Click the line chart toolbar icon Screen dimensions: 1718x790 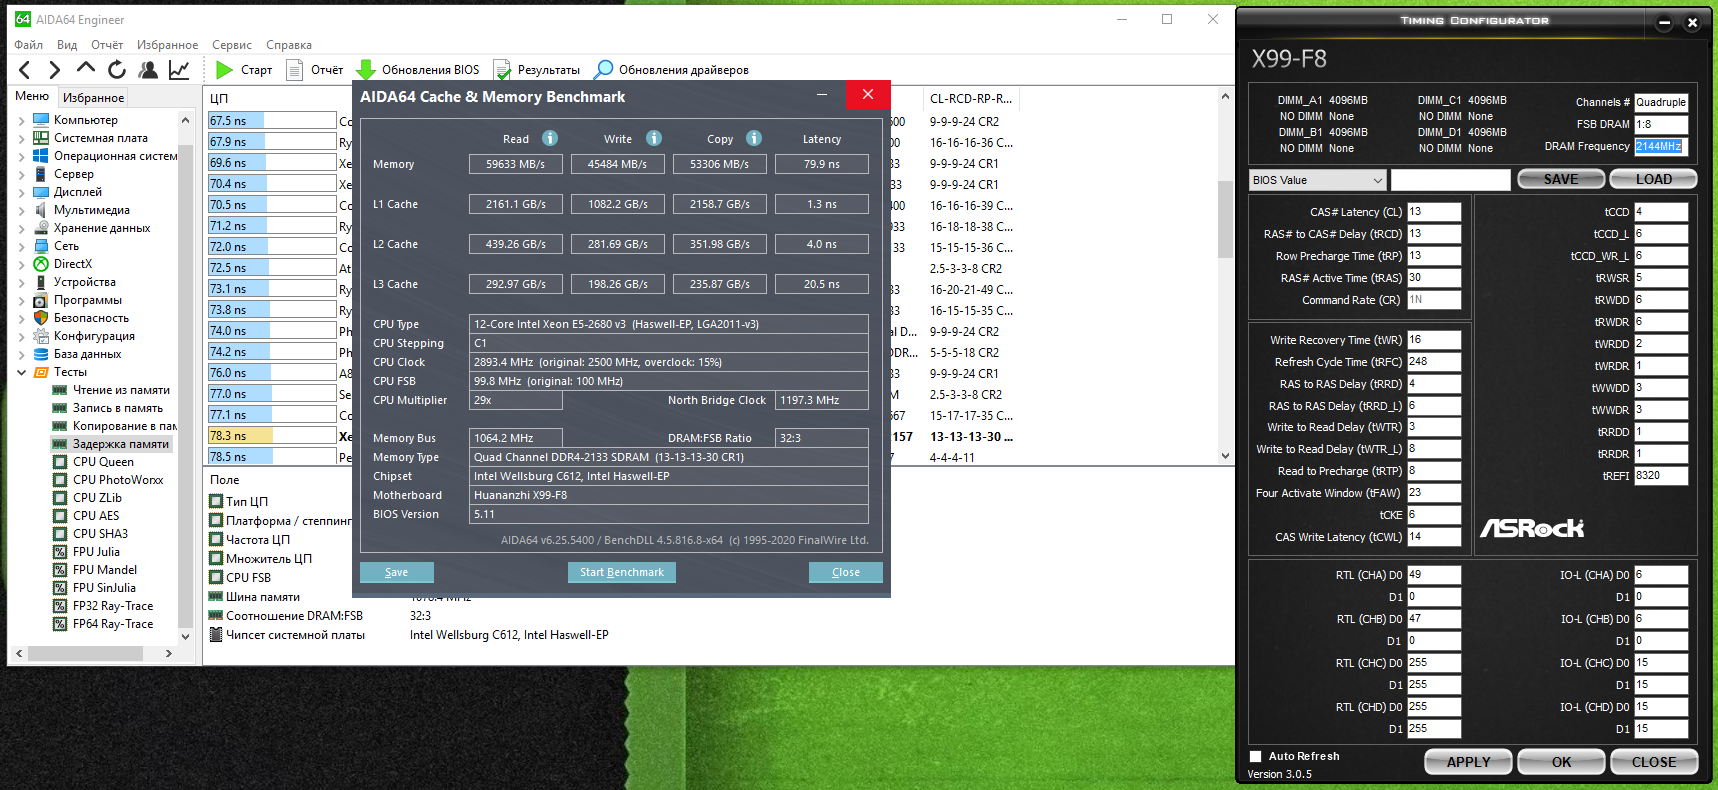179,69
